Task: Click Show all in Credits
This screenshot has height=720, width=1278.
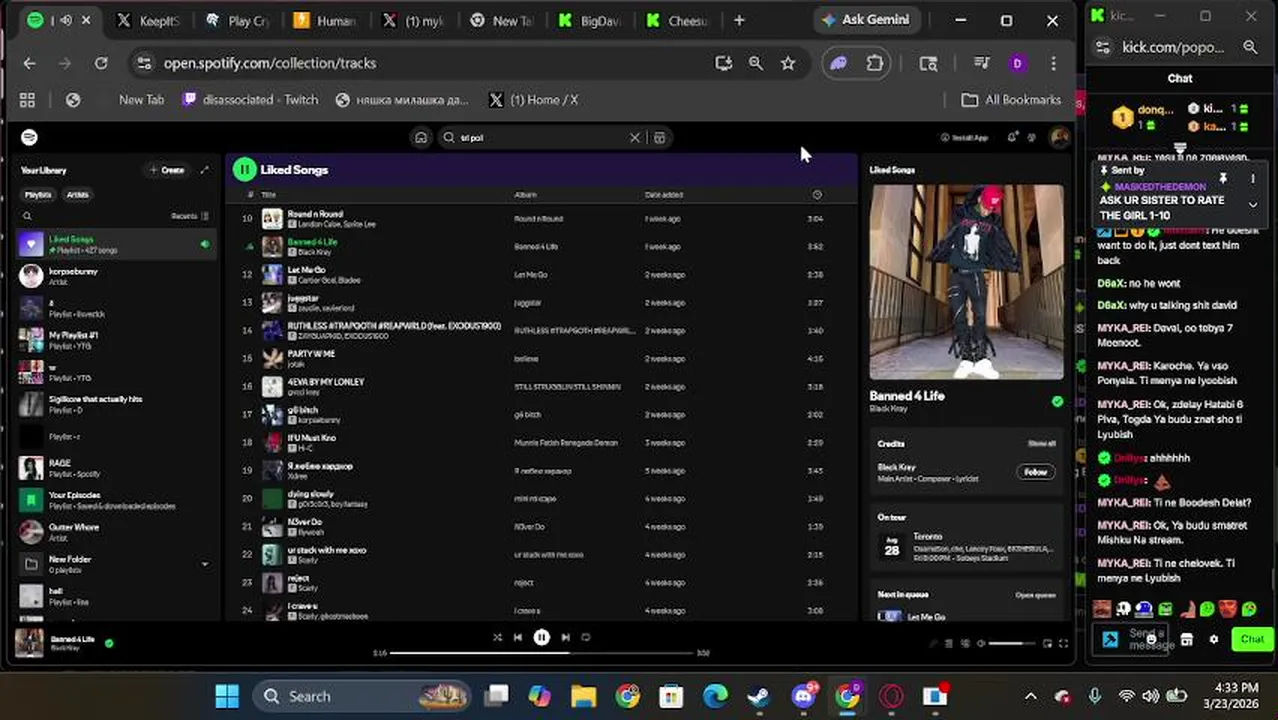Action: tap(1041, 444)
